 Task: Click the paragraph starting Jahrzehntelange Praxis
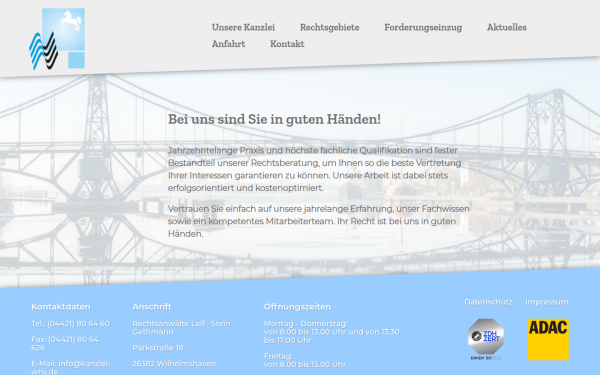[x=315, y=169]
